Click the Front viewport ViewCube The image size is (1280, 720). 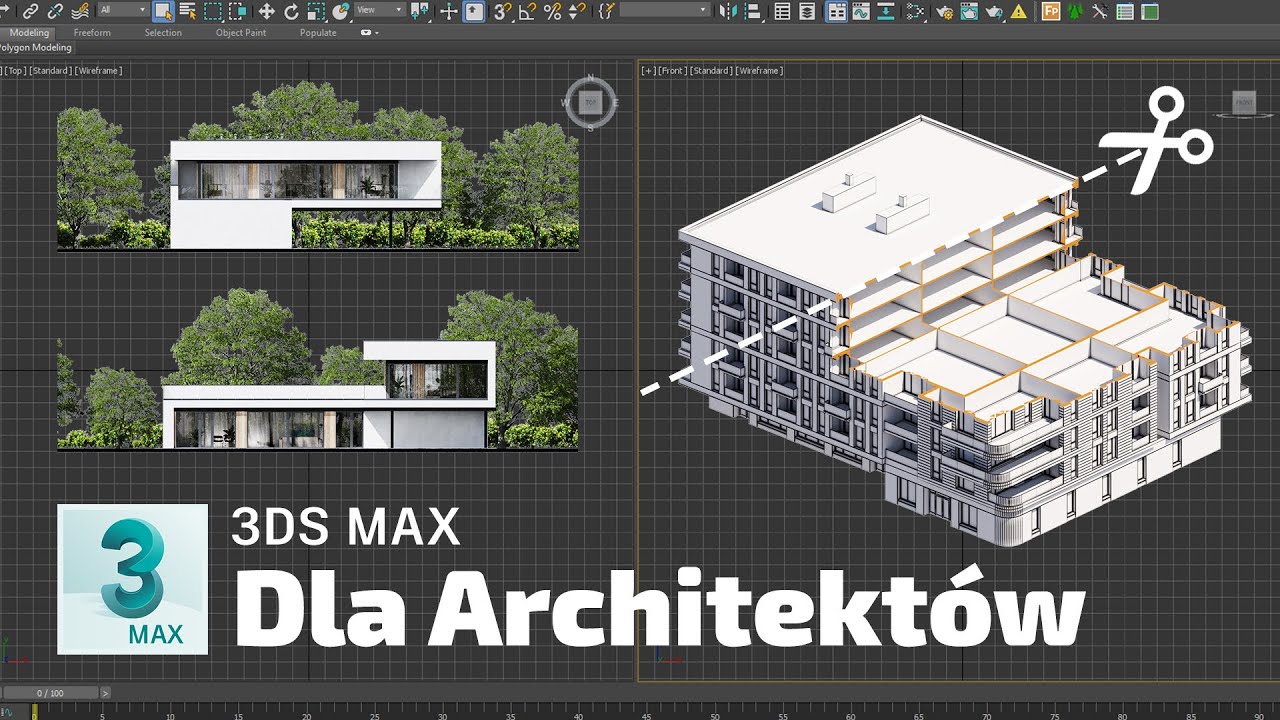(1244, 102)
